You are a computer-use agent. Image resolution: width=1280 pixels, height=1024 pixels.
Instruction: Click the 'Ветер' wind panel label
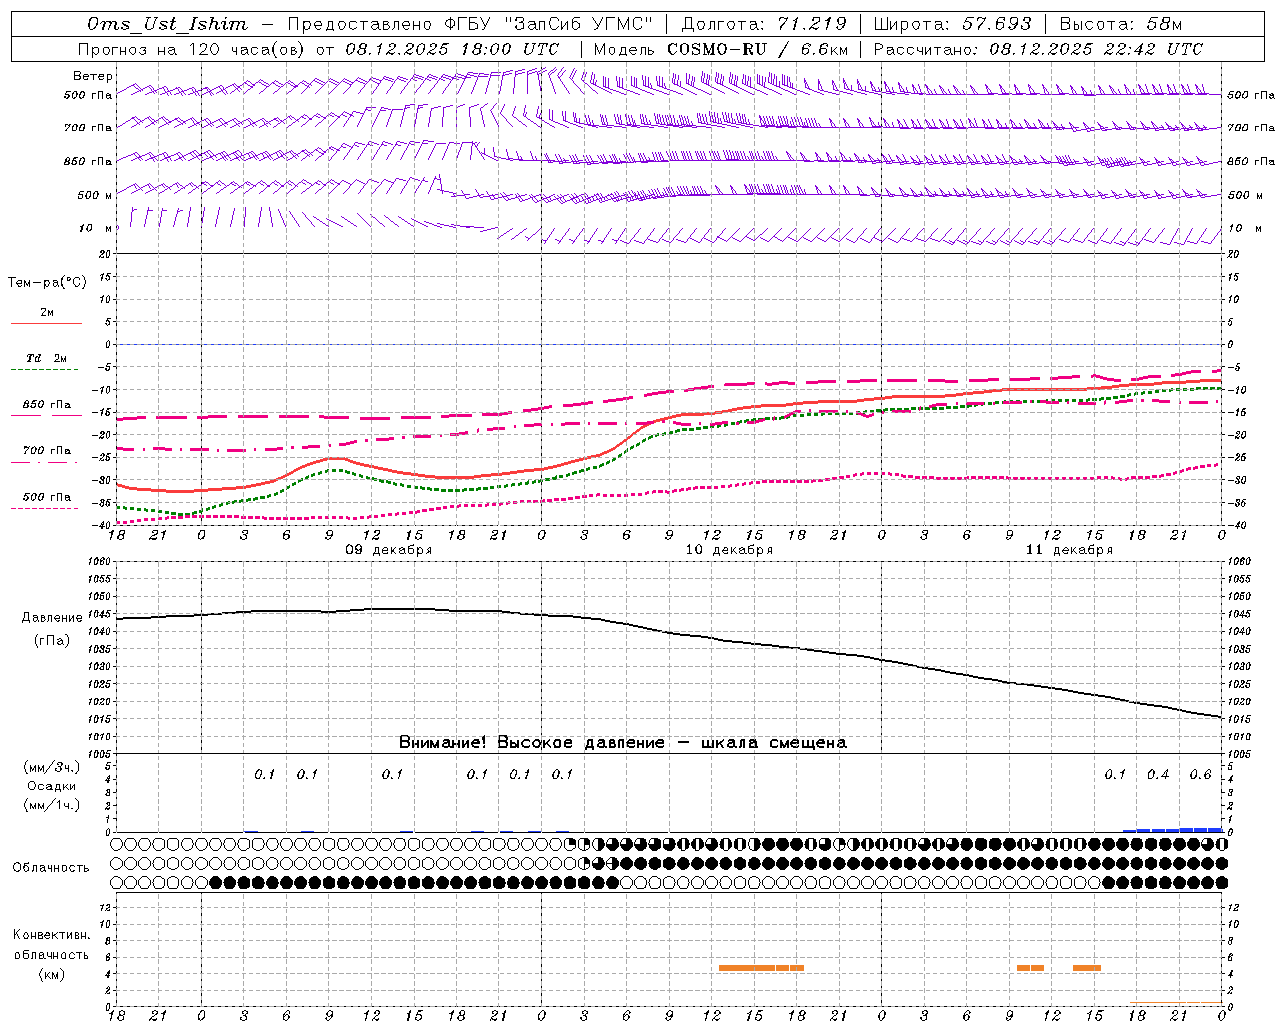click(x=92, y=76)
